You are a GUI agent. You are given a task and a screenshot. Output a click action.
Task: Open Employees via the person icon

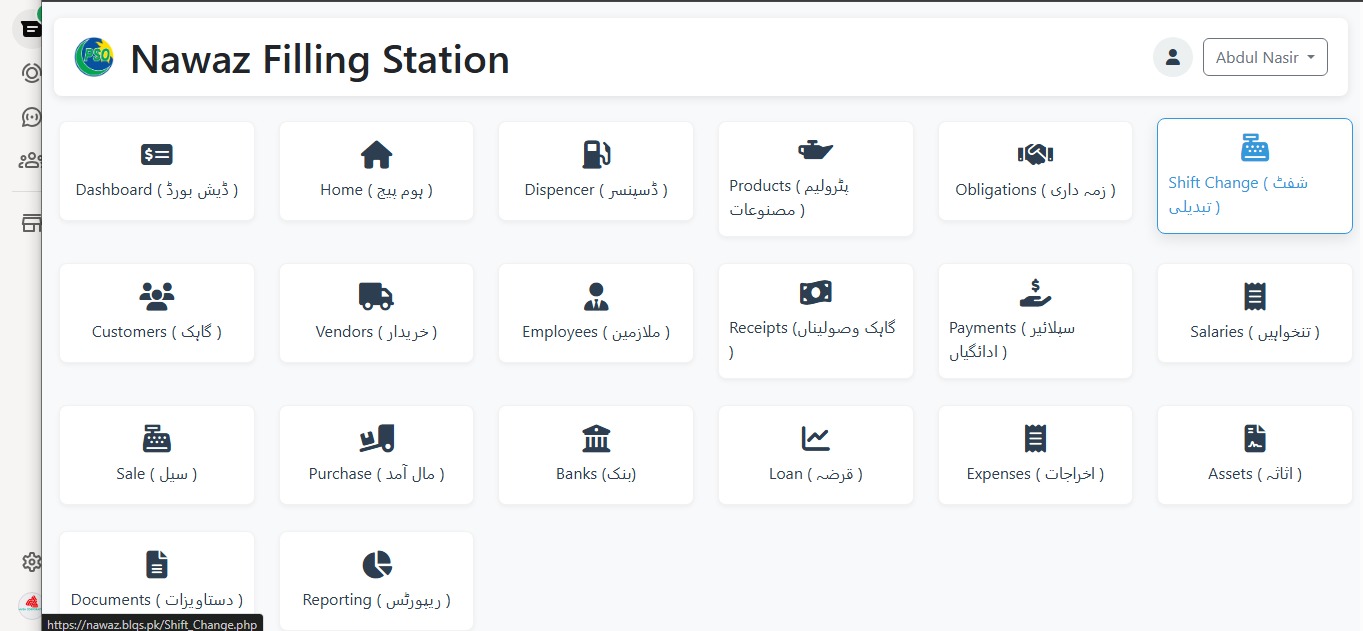coord(595,295)
